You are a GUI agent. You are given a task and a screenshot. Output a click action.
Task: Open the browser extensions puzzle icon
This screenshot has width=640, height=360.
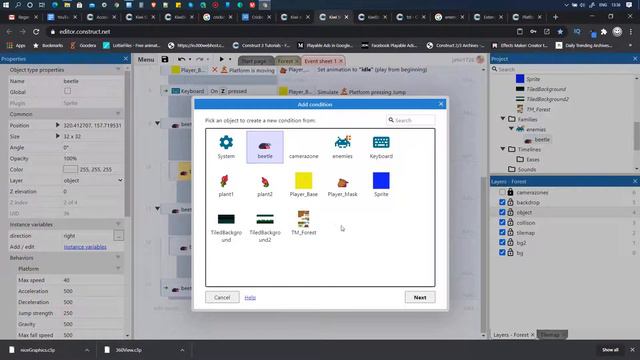604,31
